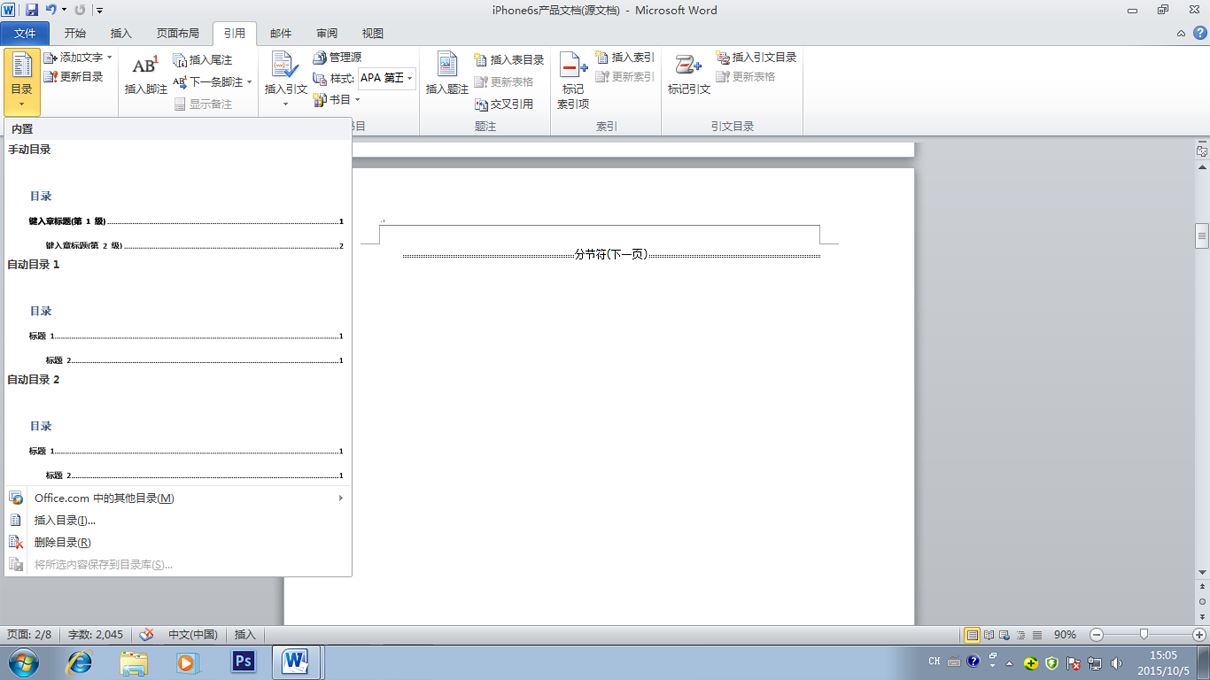Open the Customize Quick Access Toolbar dropdown
Screen dimensions: 1210x680
(99, 10)
